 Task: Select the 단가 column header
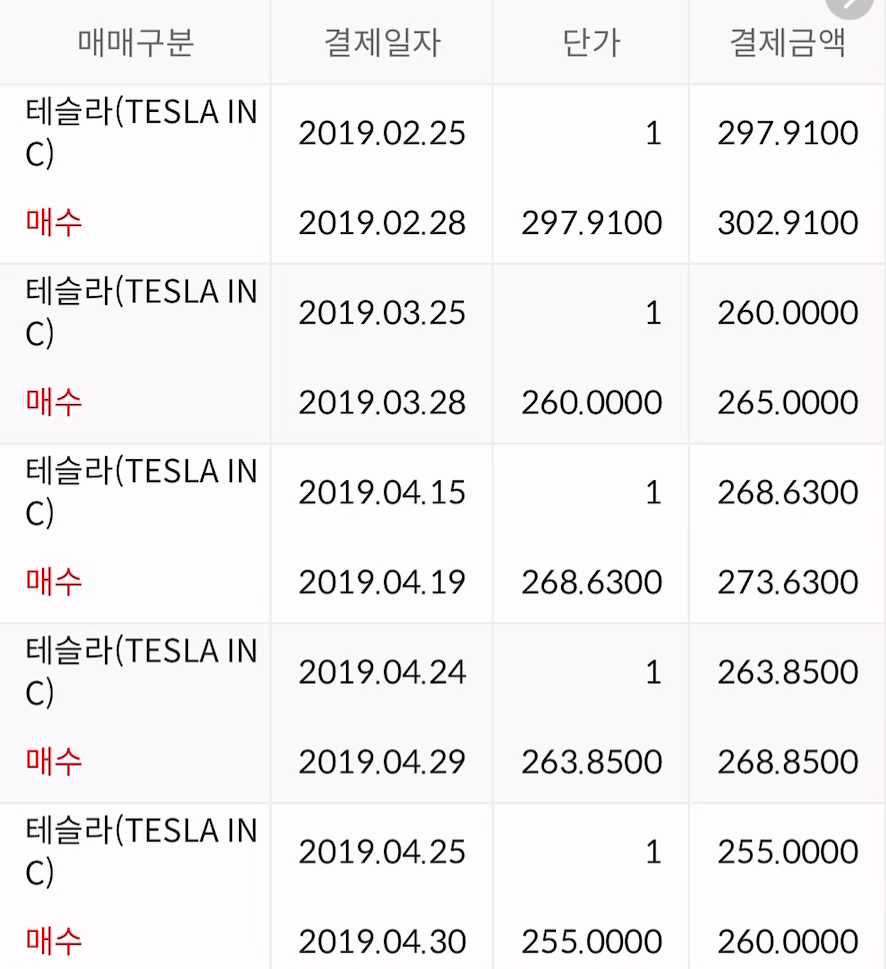tap(591, 42)
